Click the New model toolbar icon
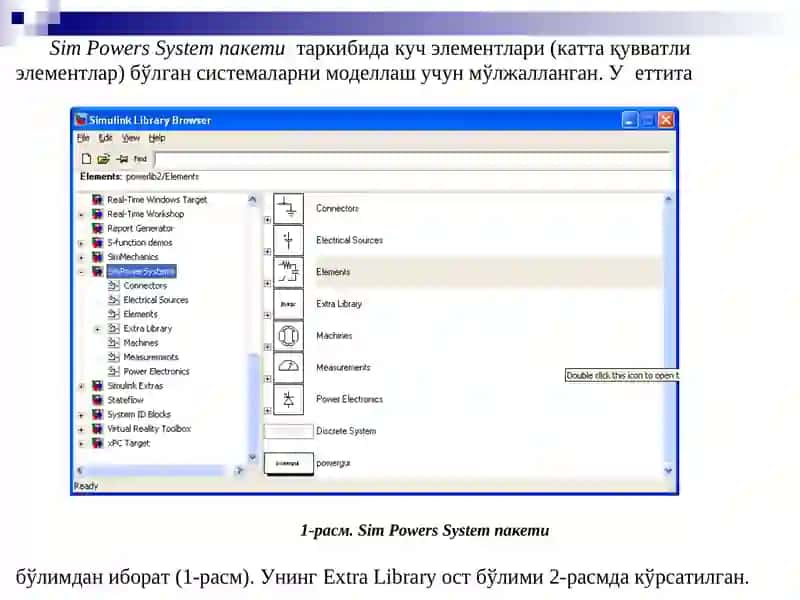 pyautogui.click(x=86, y=159)
